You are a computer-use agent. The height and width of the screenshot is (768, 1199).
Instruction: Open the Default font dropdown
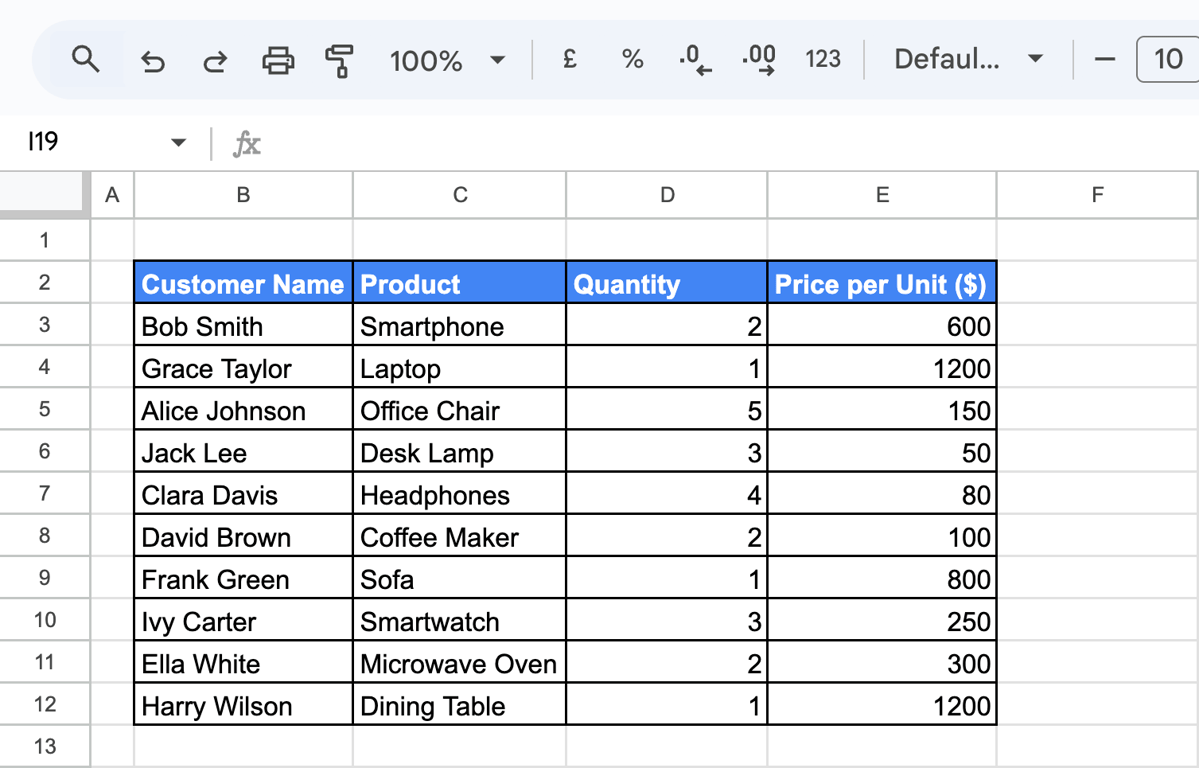point(968,59)
